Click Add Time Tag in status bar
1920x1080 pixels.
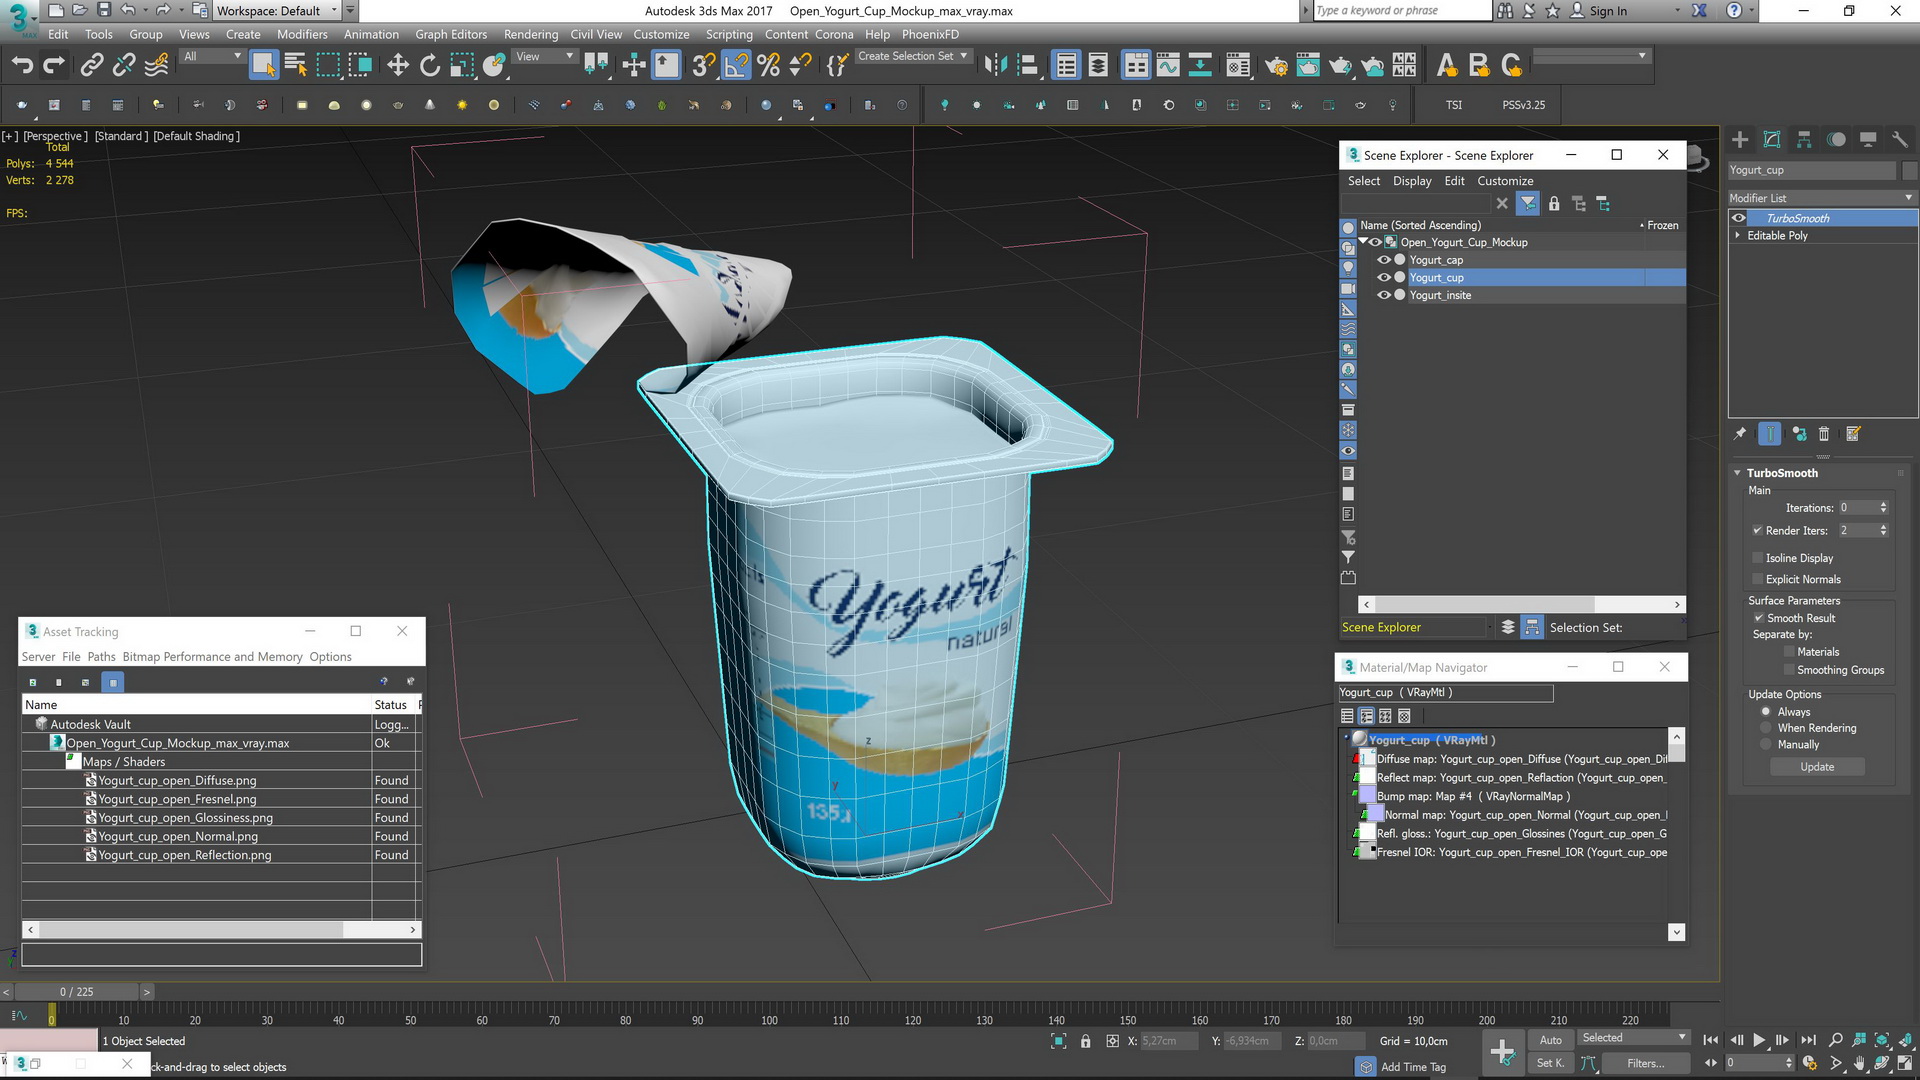tap(1413, 1067)
